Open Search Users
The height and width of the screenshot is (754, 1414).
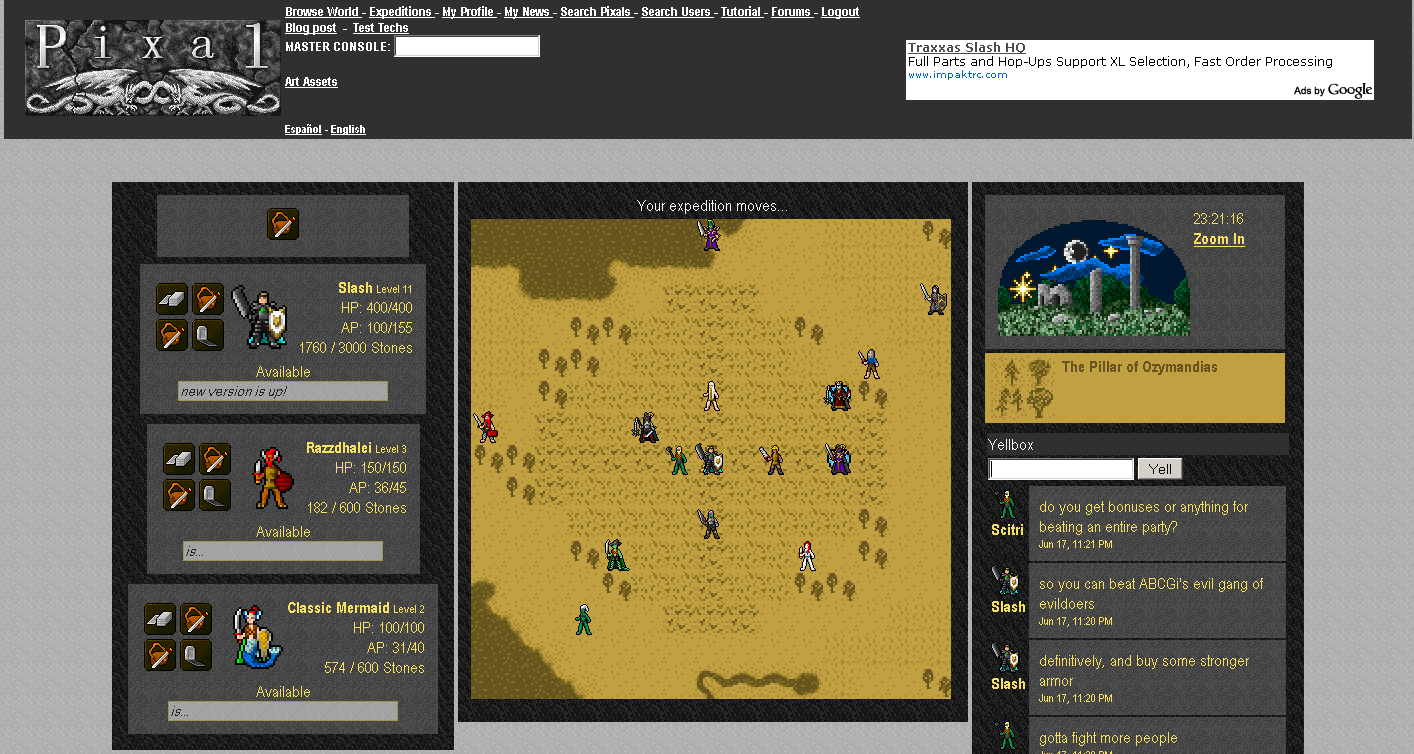[676, 12]
